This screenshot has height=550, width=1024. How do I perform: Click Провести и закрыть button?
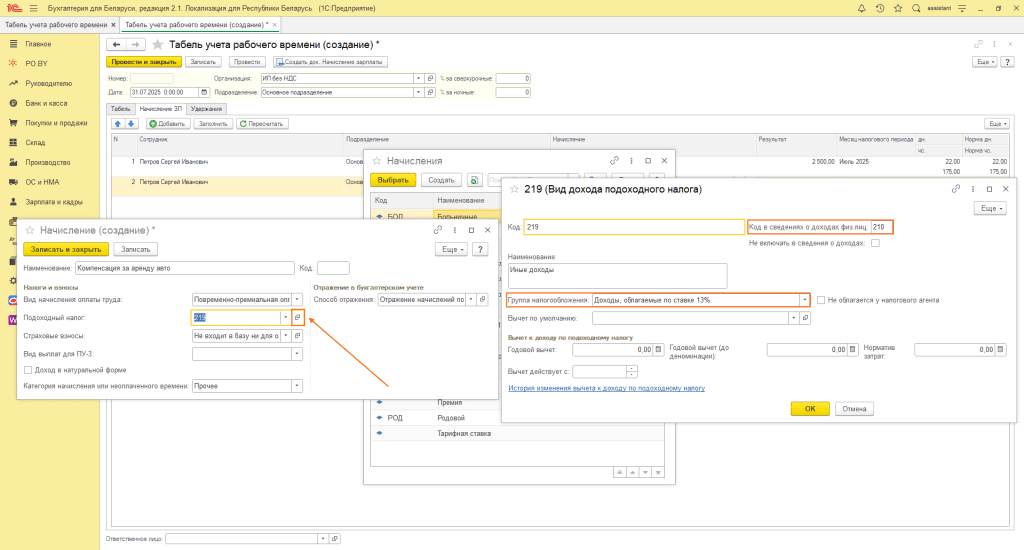click(x=144, y=61)
